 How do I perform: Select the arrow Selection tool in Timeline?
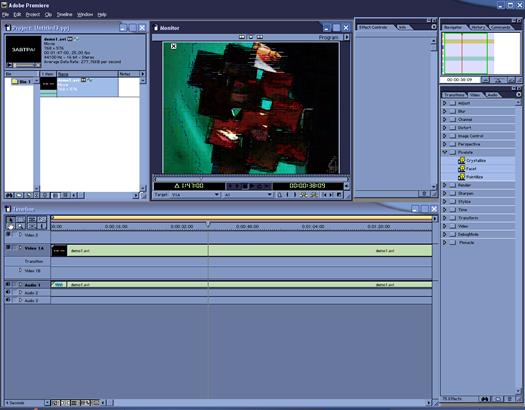click(10, 220)
